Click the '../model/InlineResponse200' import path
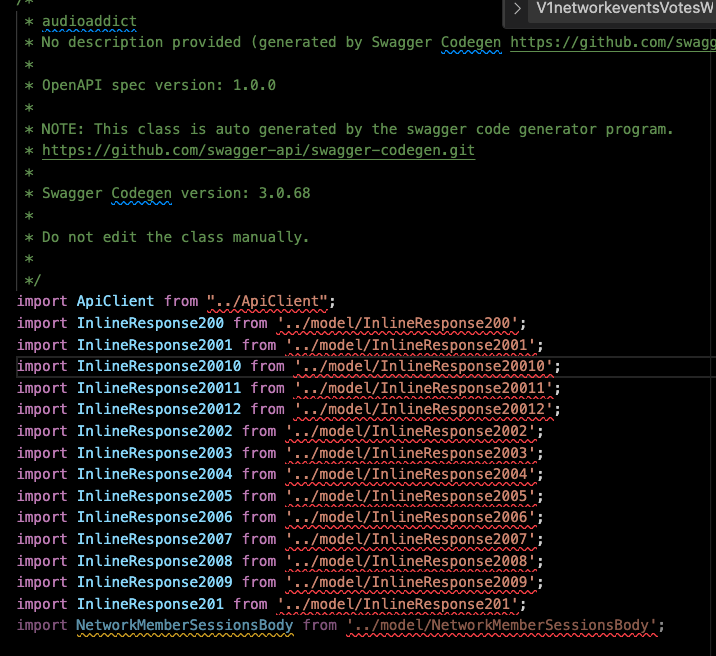Image resolution: width=716 pixels, height=656 pixels. pos(405,323)
